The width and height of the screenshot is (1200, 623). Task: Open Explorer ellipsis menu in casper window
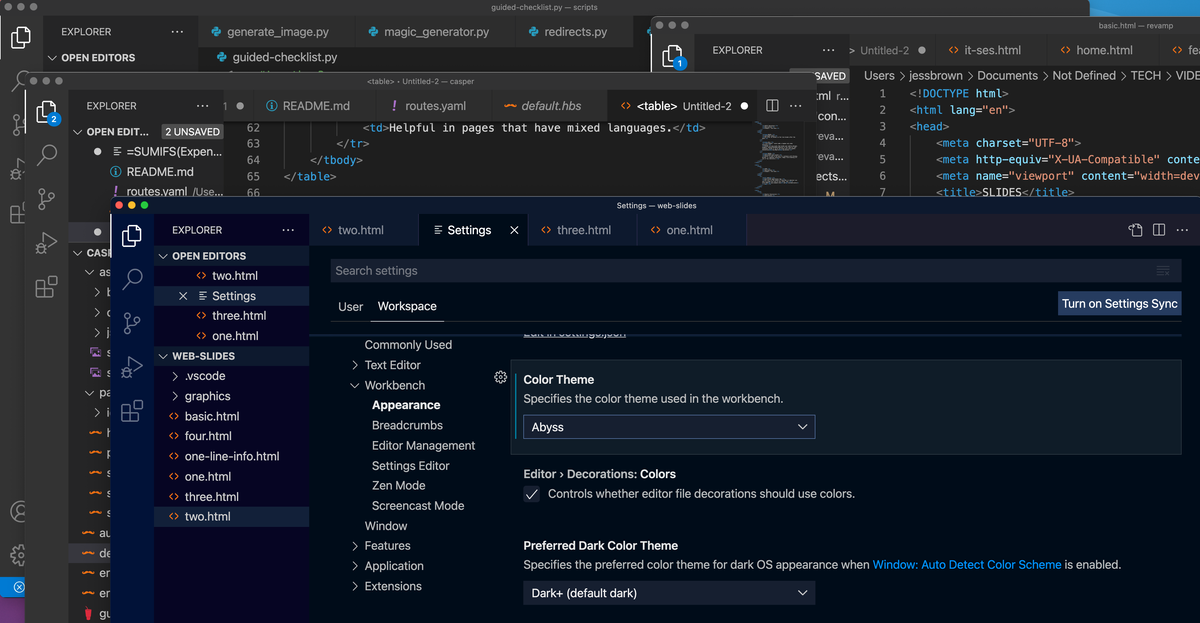point(203,106)
